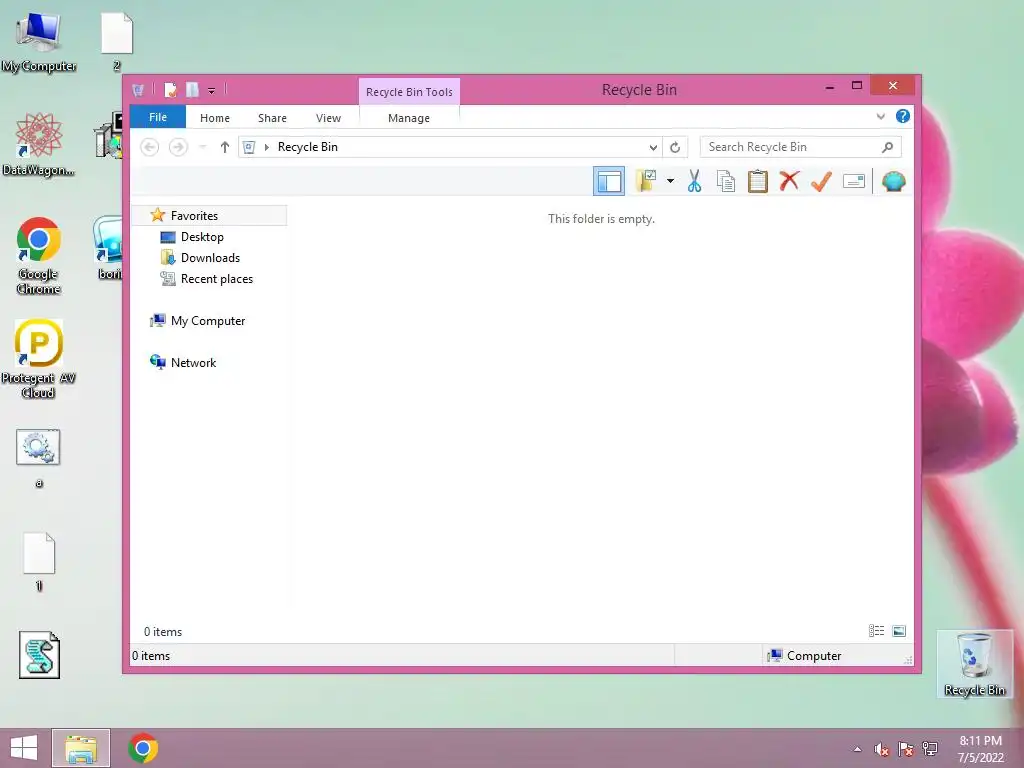Select the script scroll icon on desktop
Screen dimensions: 1024x768
[x=39, y=655]
